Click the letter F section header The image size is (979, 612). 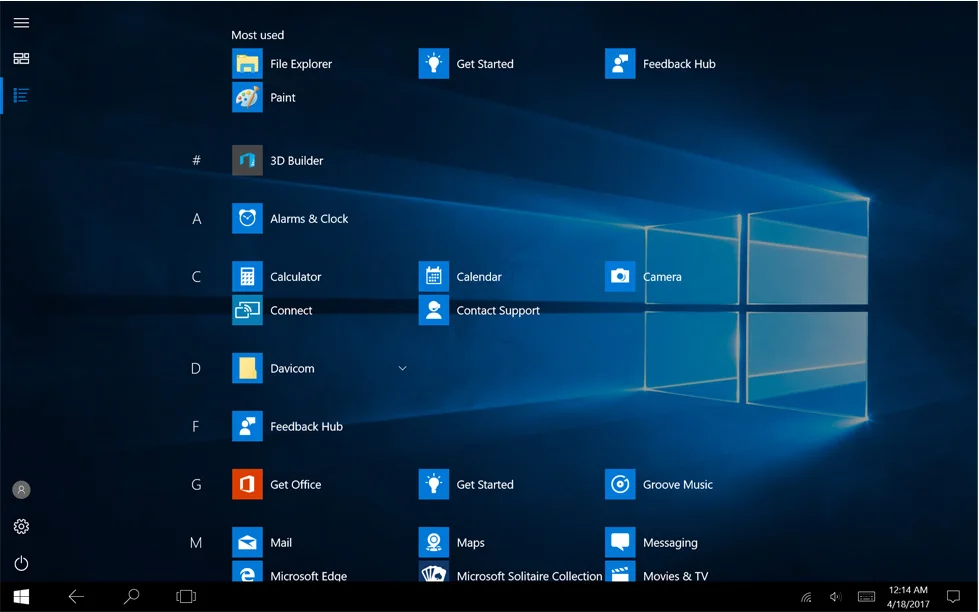[x=196, y=427]
